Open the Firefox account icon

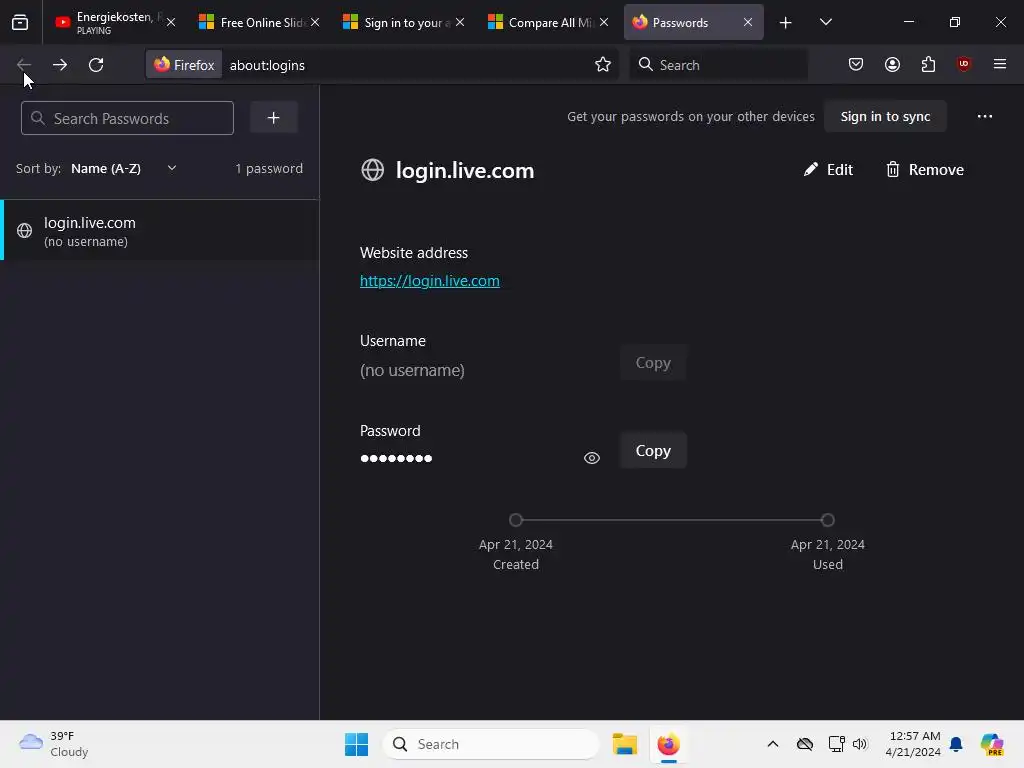(x=892, y=64)
